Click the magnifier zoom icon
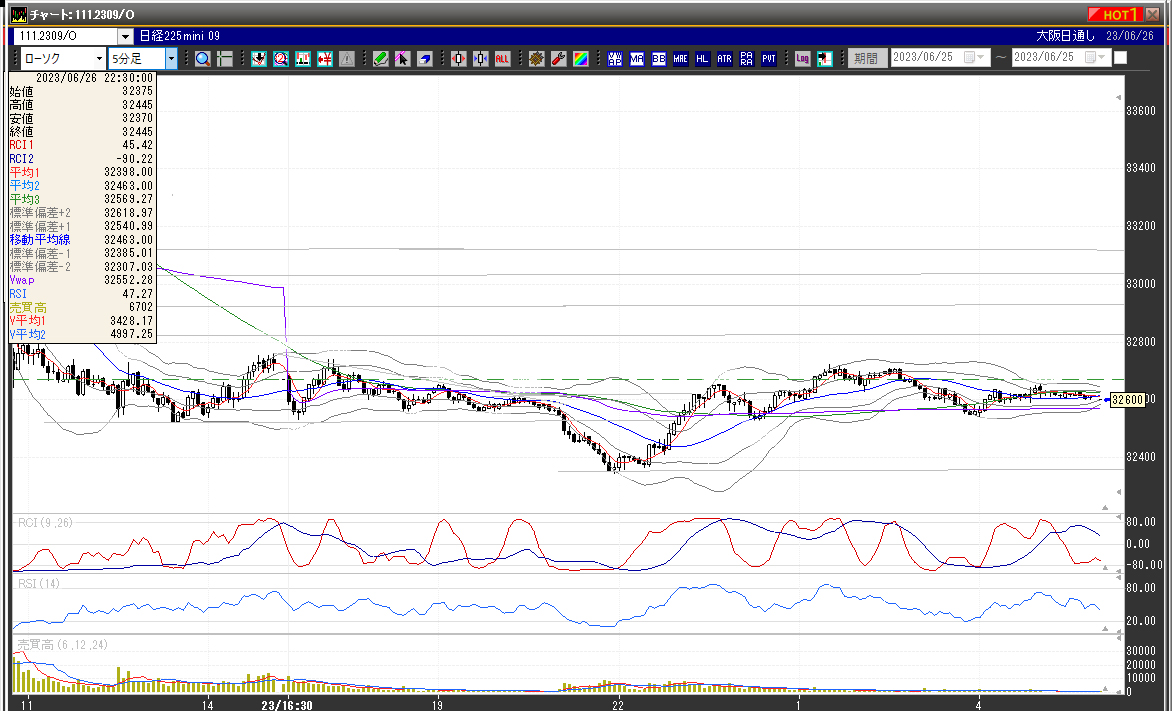This screenshot has width=1172, height=711. click(203, 59)
